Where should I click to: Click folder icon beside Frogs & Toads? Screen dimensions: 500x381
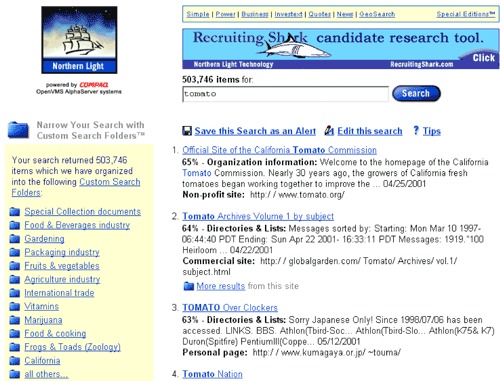[x=15, y=347]
